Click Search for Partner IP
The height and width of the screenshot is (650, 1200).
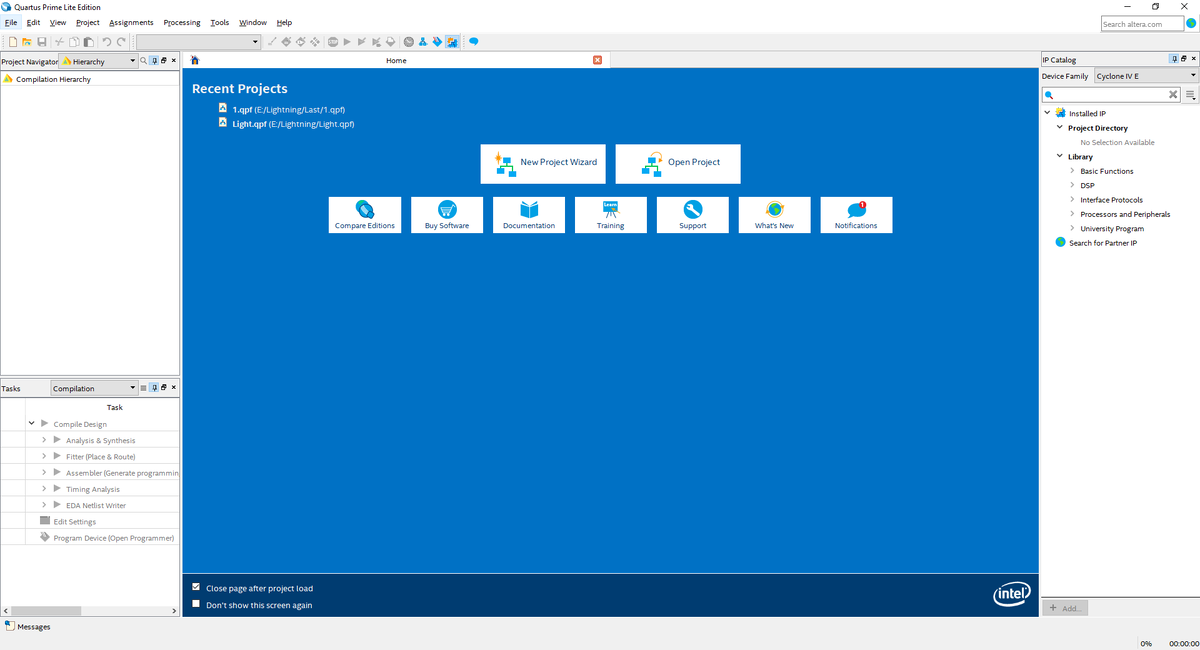[1102, 243]
